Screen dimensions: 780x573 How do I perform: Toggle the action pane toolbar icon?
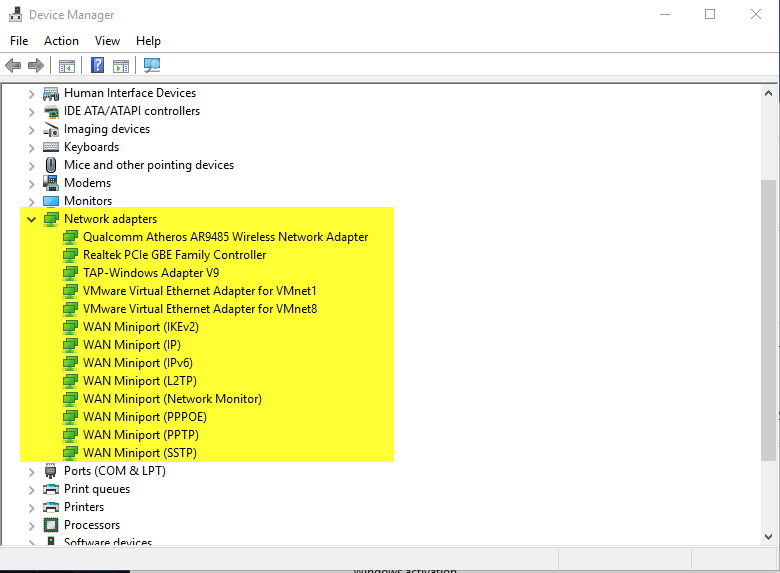pyautogui.click(x=121, y=66)
